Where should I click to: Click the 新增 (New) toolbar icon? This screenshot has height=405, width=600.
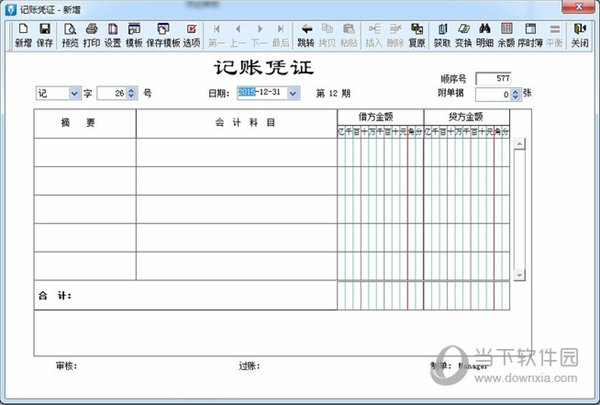click(22, 34)
